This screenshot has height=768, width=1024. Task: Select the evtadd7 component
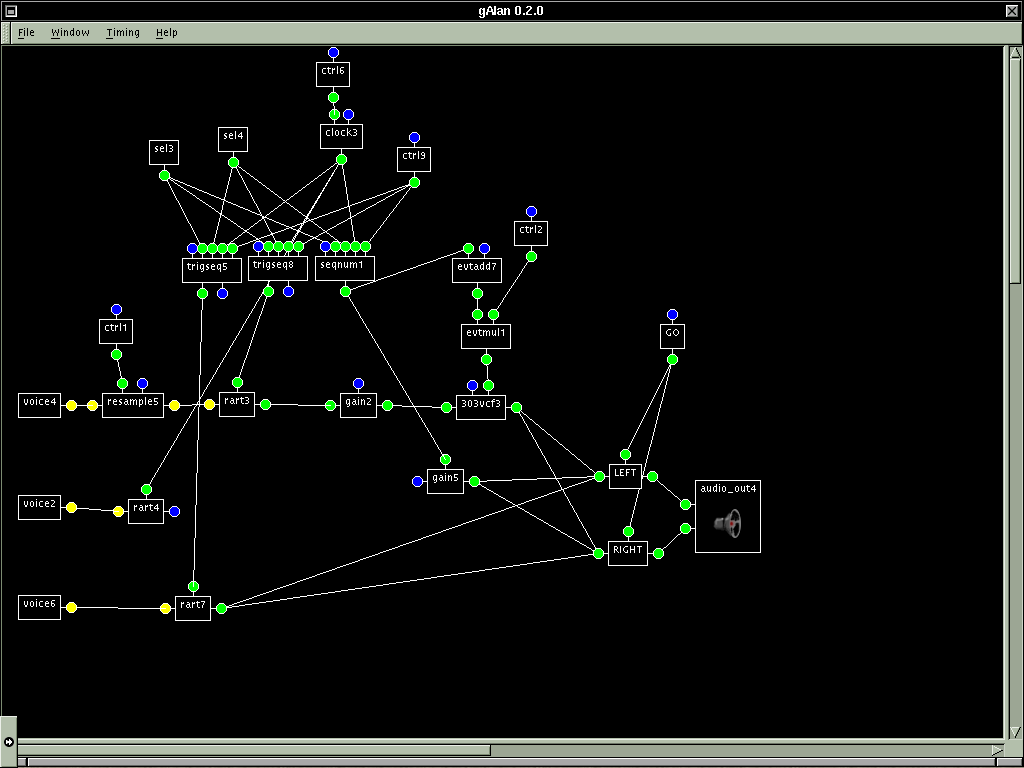477,268
